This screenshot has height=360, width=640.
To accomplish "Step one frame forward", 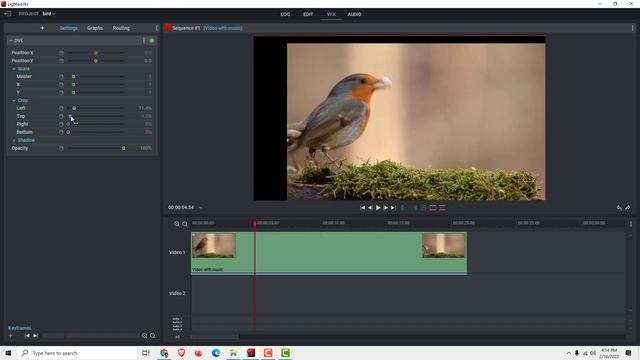I will pos(386,208).
